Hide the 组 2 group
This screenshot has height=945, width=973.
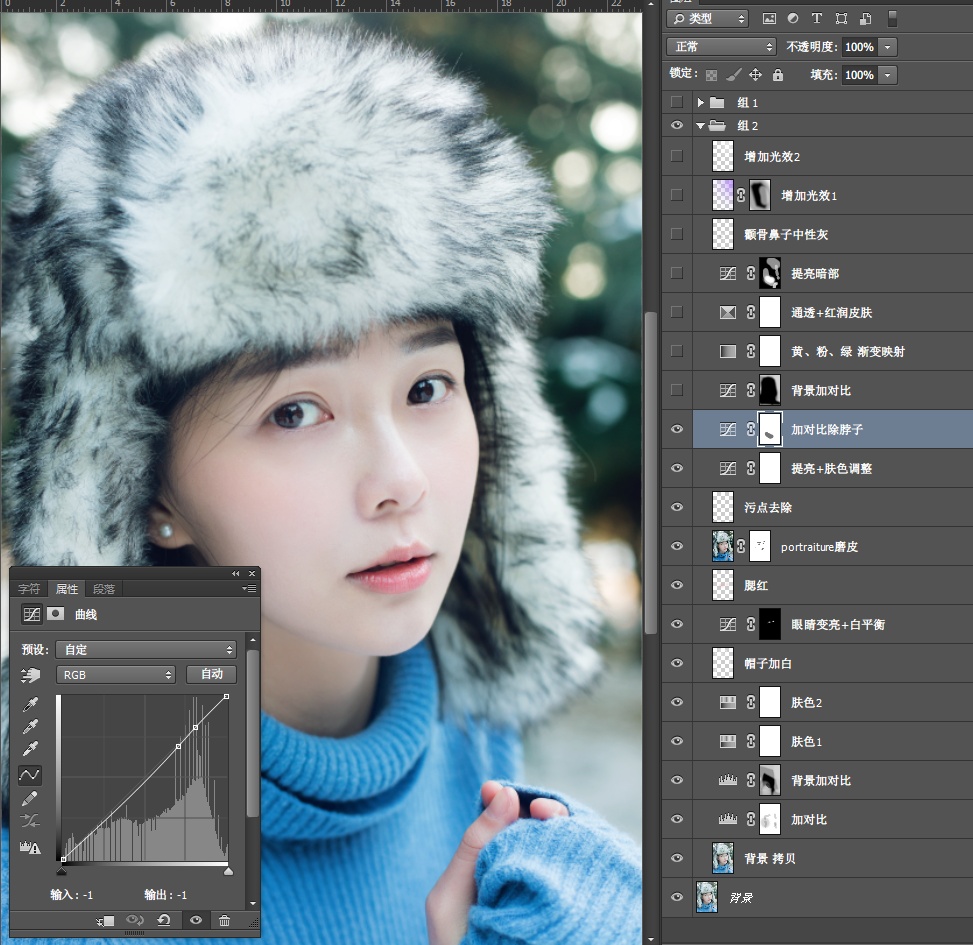[676, 125]
